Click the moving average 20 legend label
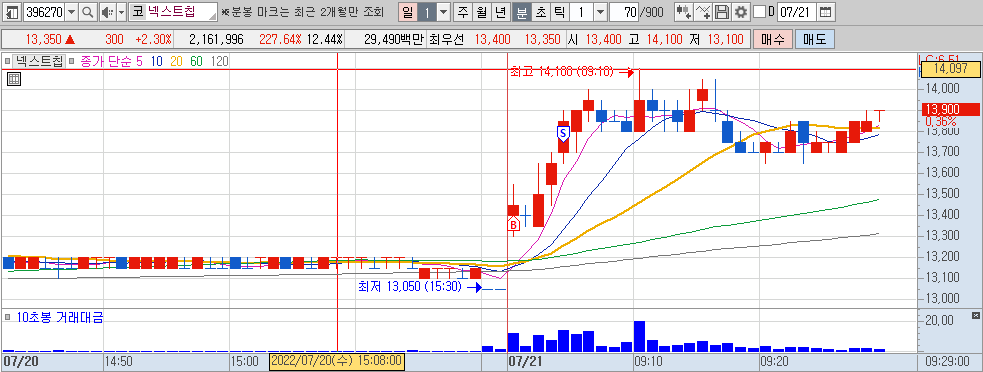The height and width of the screenshot is (372, 983). 176,61
